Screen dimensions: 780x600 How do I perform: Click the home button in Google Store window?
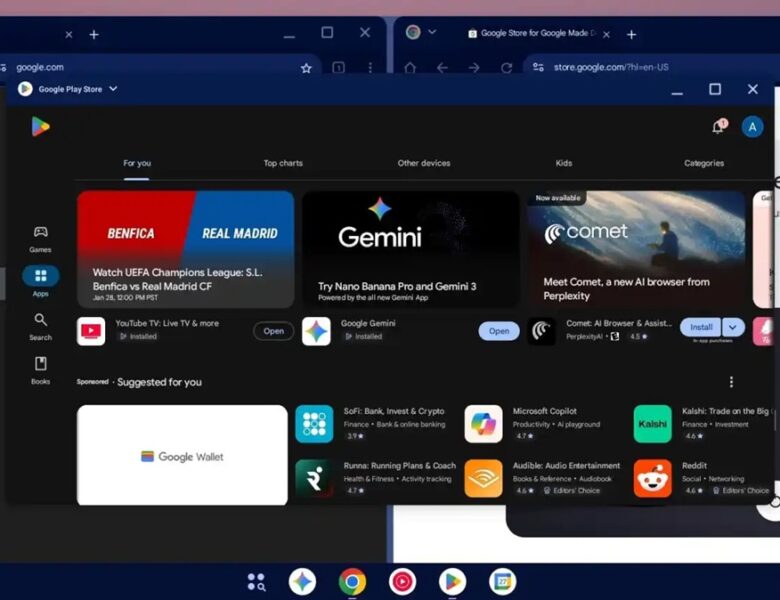pyautogui.click(x=410, y=68)
